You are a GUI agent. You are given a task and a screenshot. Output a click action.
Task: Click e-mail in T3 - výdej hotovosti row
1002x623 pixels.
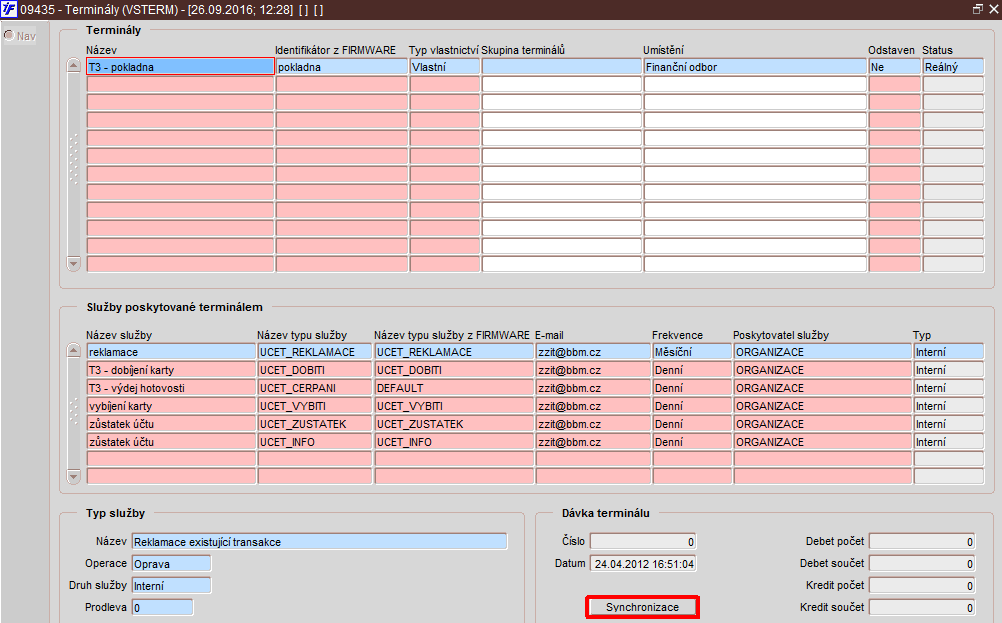click(x=593, y=387)
